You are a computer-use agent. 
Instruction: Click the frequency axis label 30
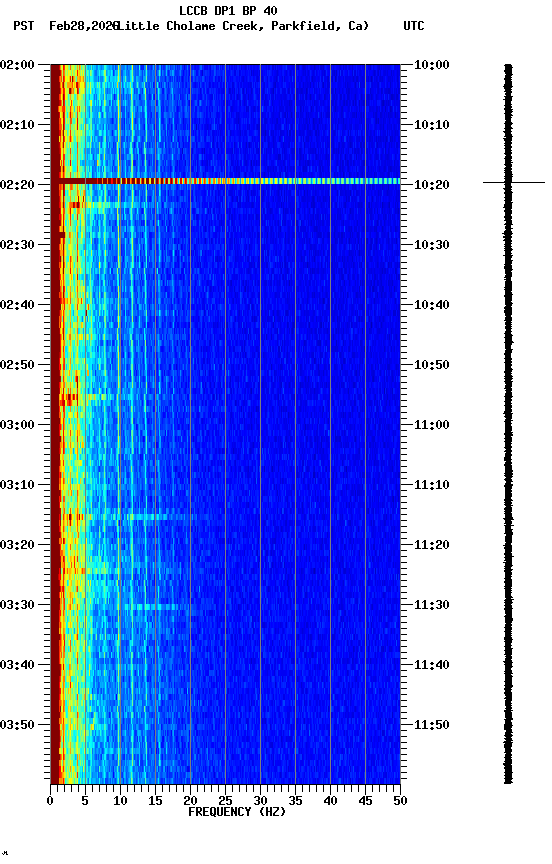[260, 801]
